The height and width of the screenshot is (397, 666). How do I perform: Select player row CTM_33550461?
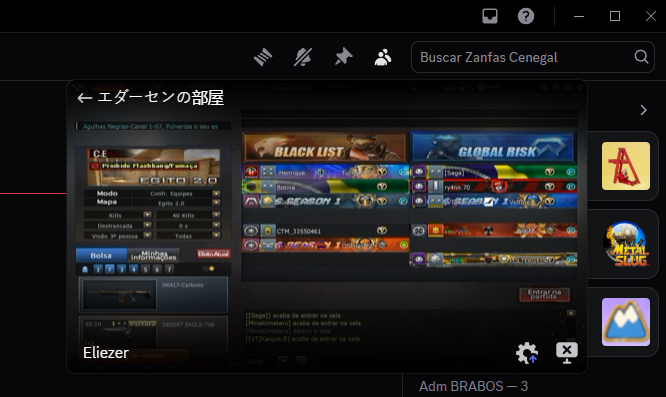tap(325, 231)
